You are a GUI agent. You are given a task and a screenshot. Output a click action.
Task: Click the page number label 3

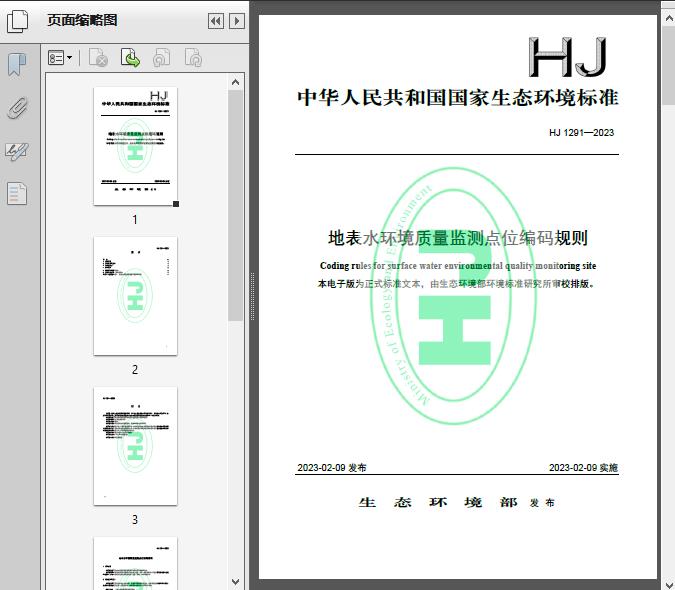click(x=135, y=520)
